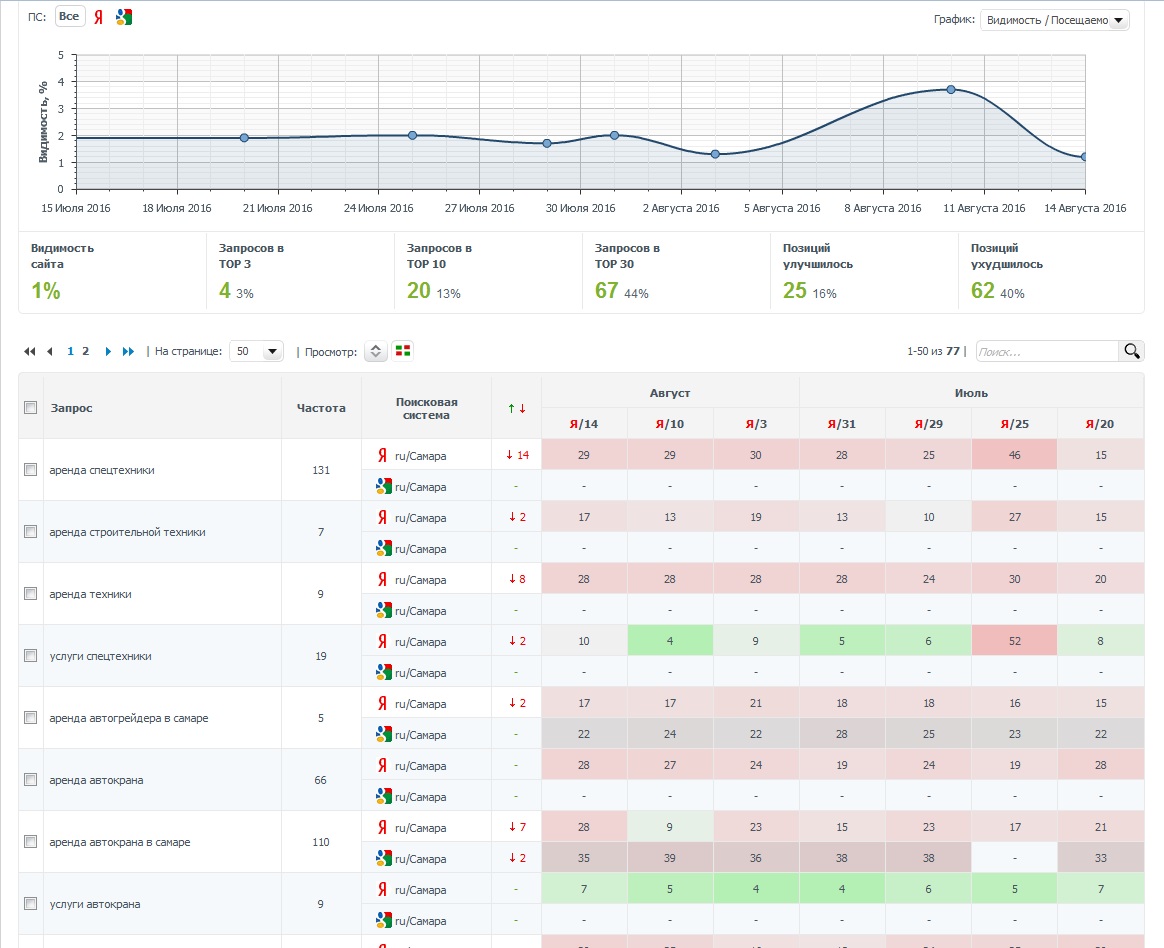Check the аренда автогрейдера в самаре row
This screenshot has width=1164, height=948.
click(x=30, y=718)
